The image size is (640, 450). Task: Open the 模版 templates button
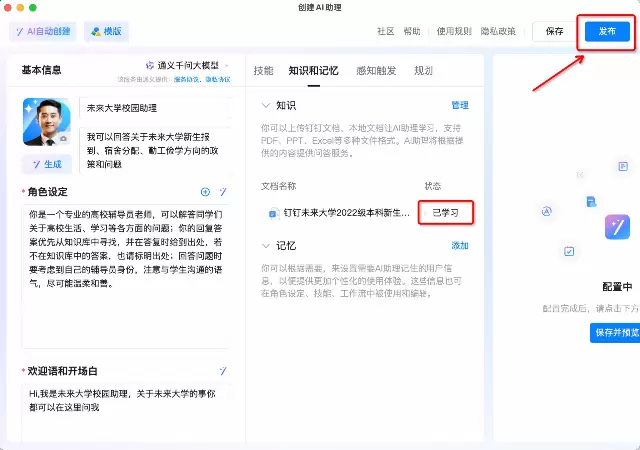106,31
